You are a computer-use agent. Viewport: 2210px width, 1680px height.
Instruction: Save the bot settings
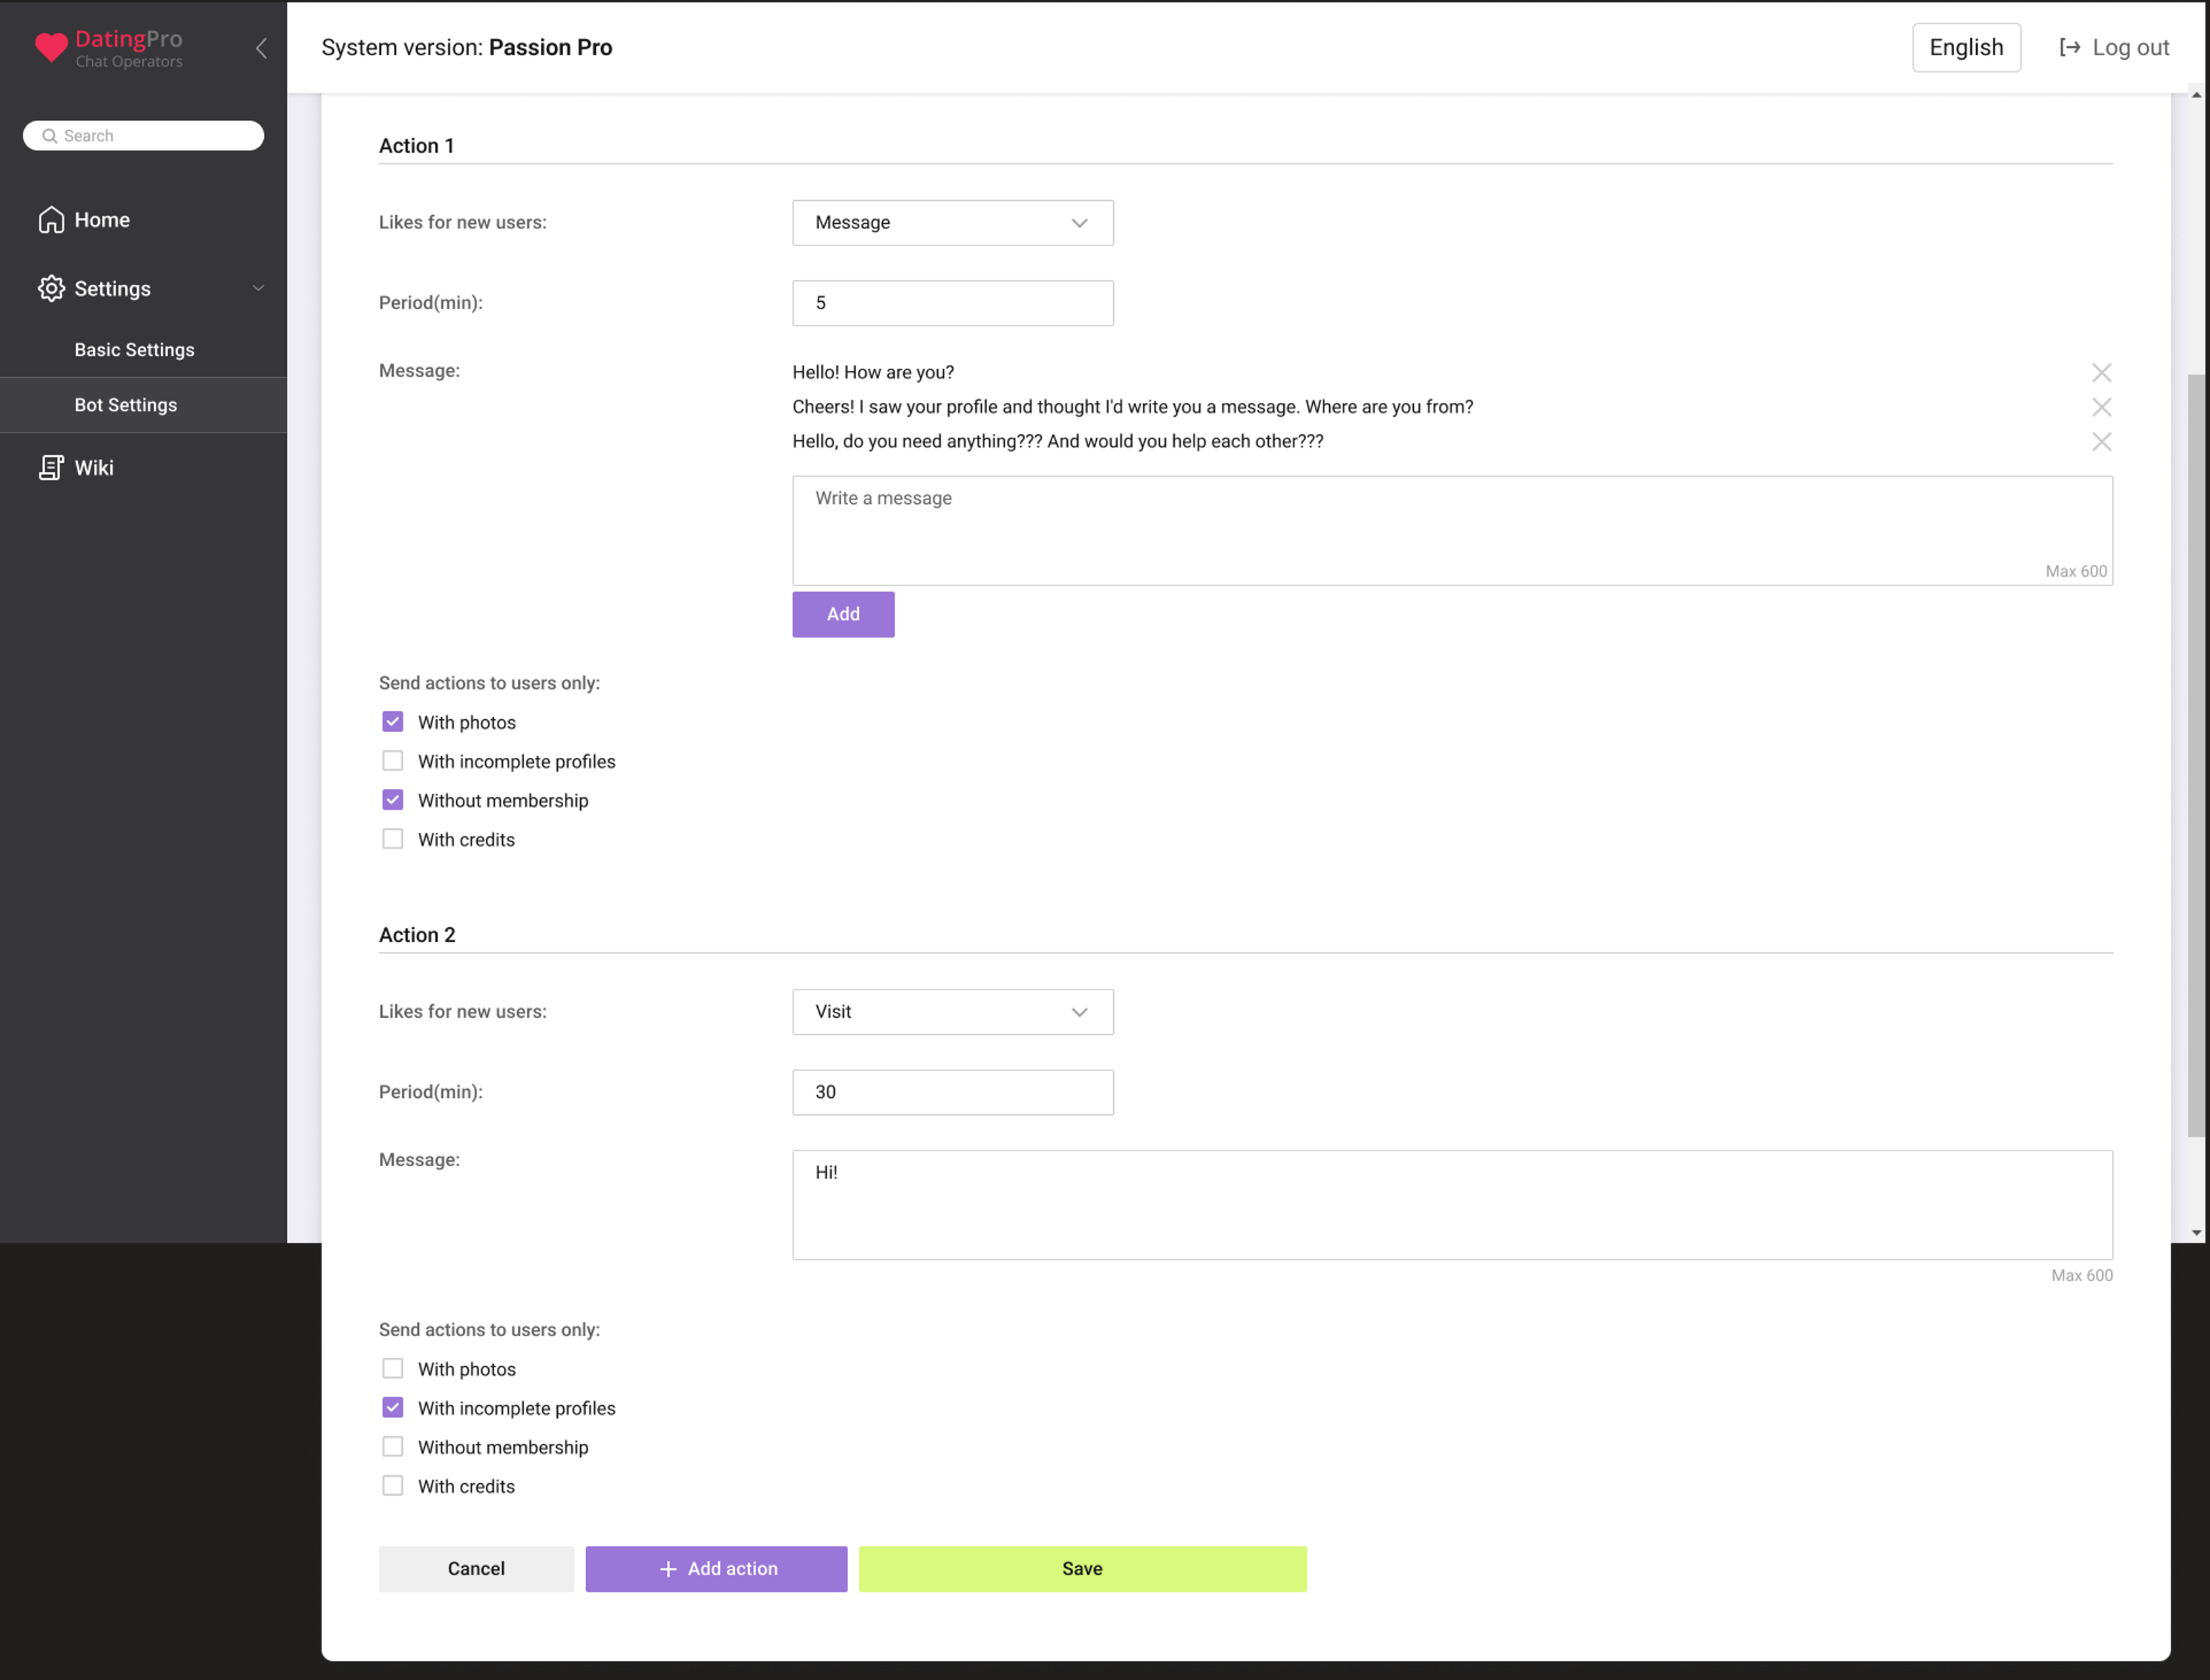tap(1082, 1569)
